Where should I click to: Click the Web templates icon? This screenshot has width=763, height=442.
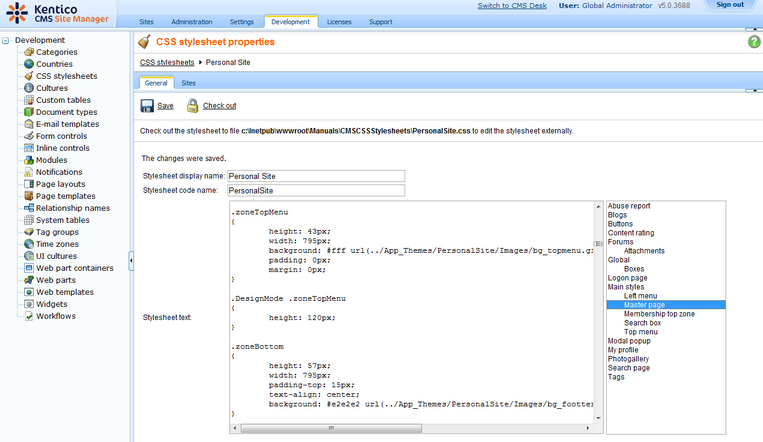coord(29,292)
